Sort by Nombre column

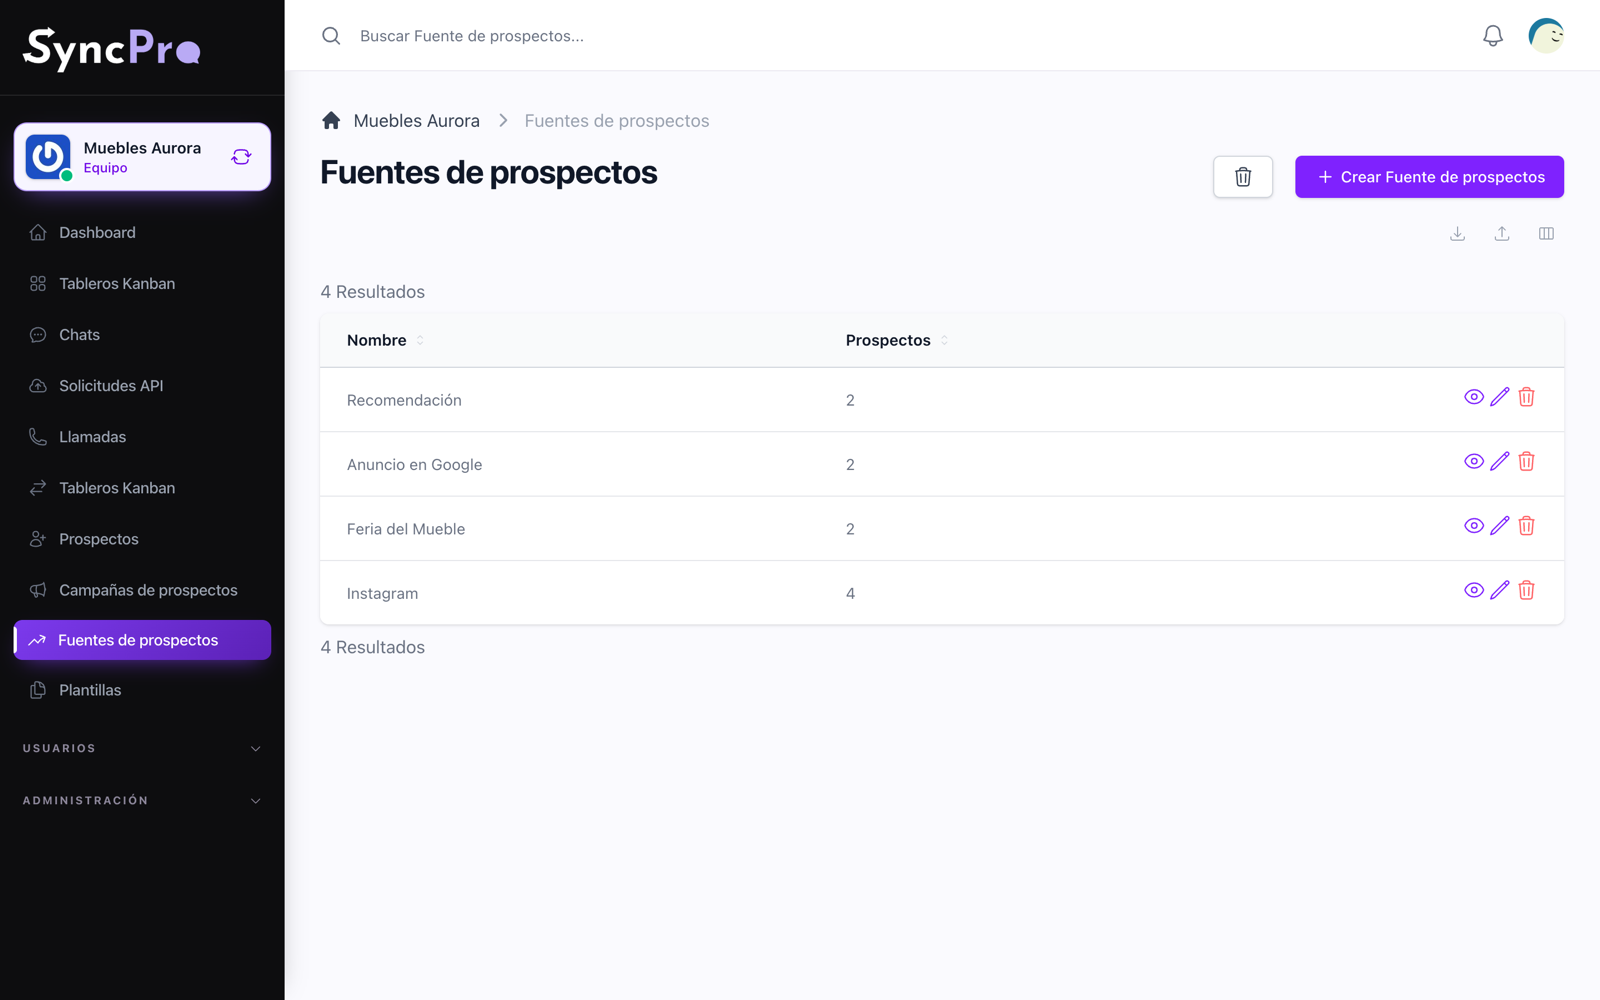click(x=386, y=340)
